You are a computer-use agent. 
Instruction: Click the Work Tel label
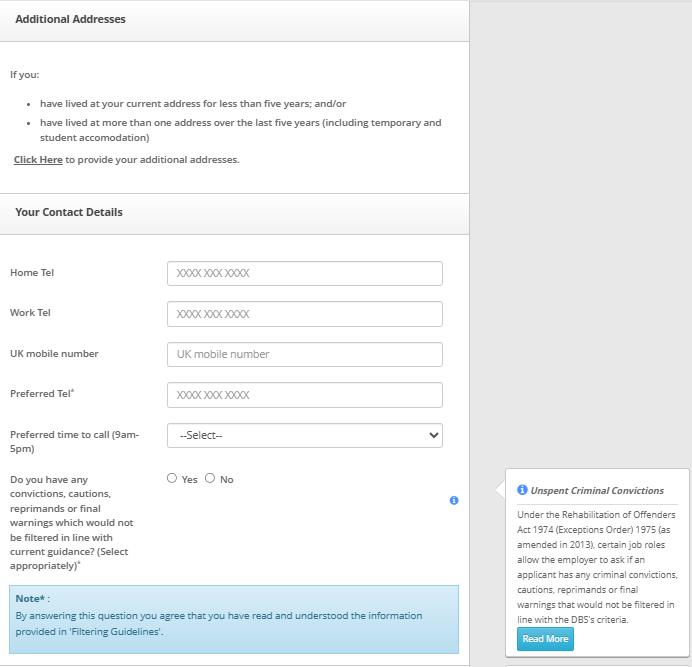coord(30,313)
